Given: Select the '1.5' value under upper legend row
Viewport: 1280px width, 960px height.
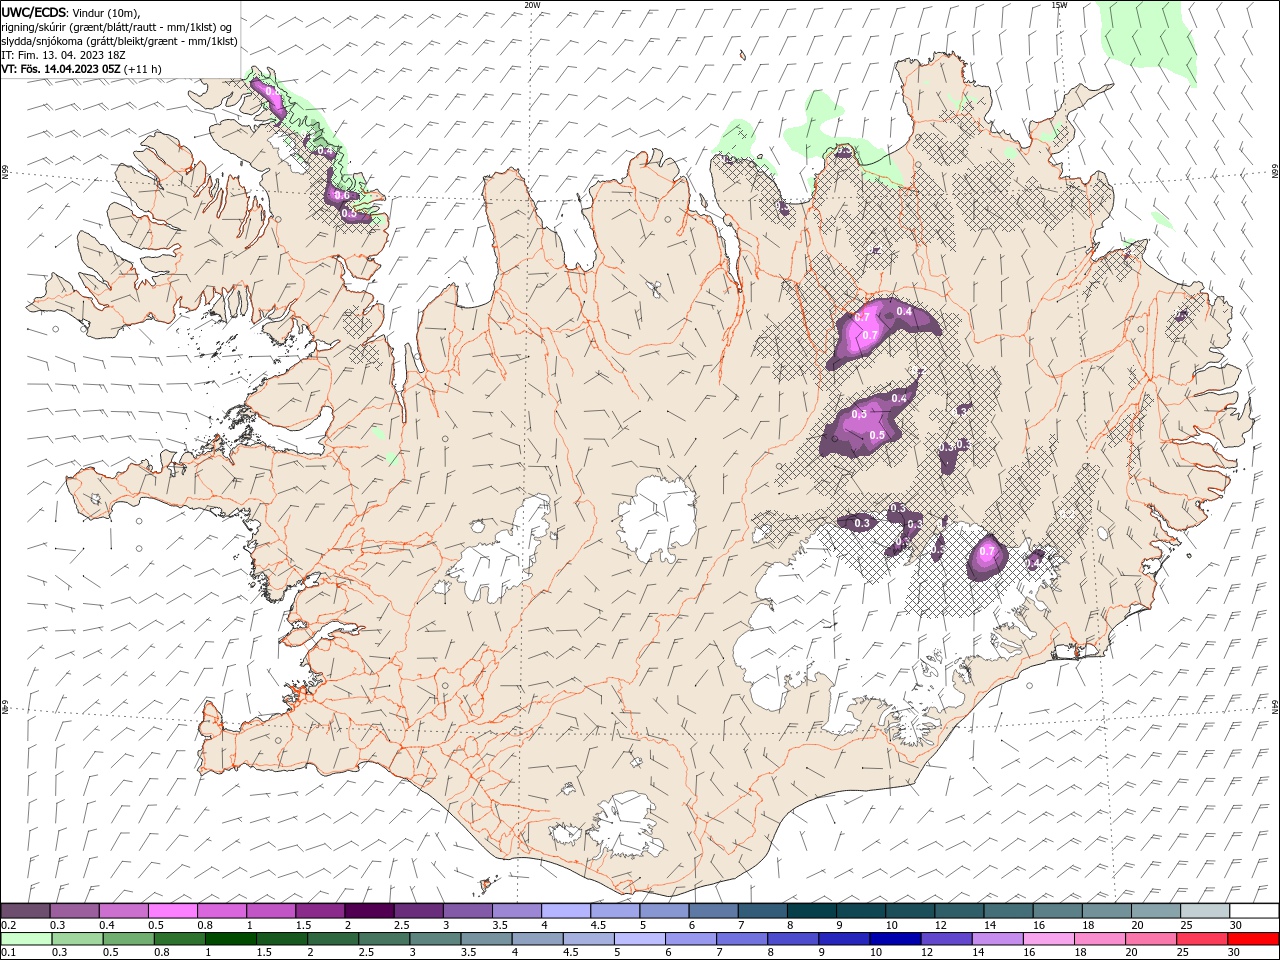Looking at the screenshot, I should (x=303, y=926).
